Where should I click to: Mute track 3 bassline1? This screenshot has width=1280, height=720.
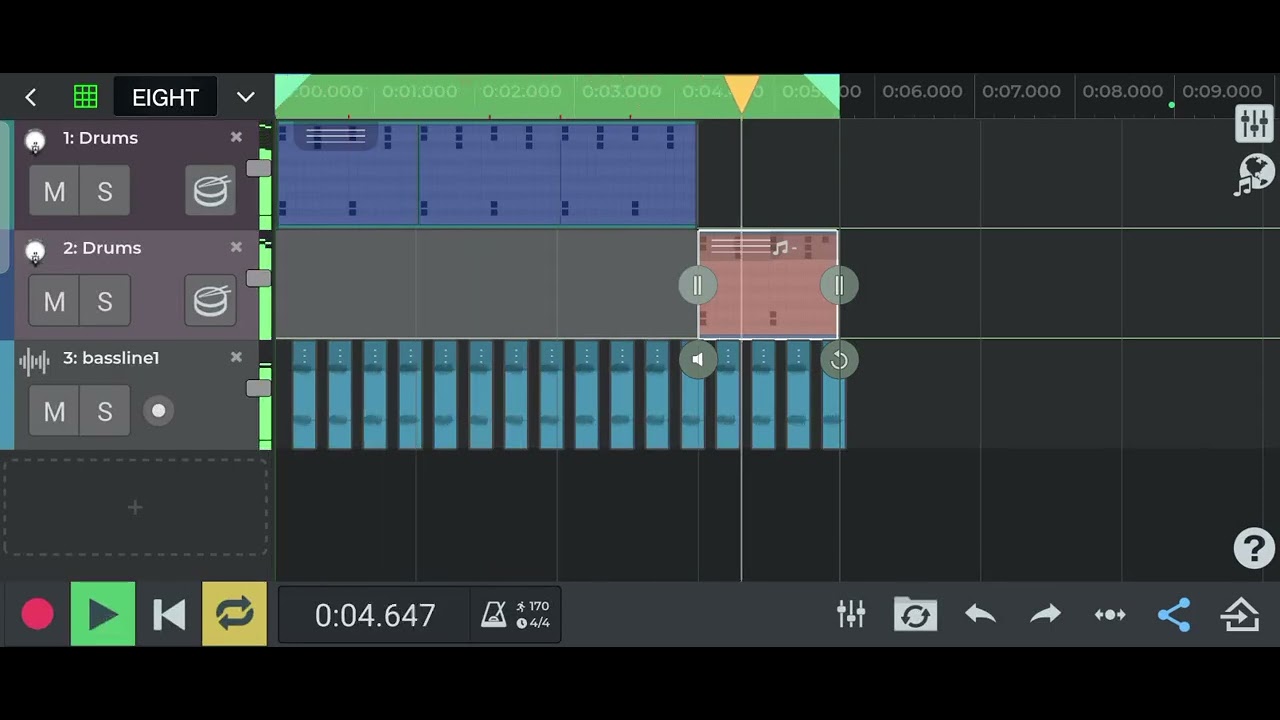click(x=54, y=411)
